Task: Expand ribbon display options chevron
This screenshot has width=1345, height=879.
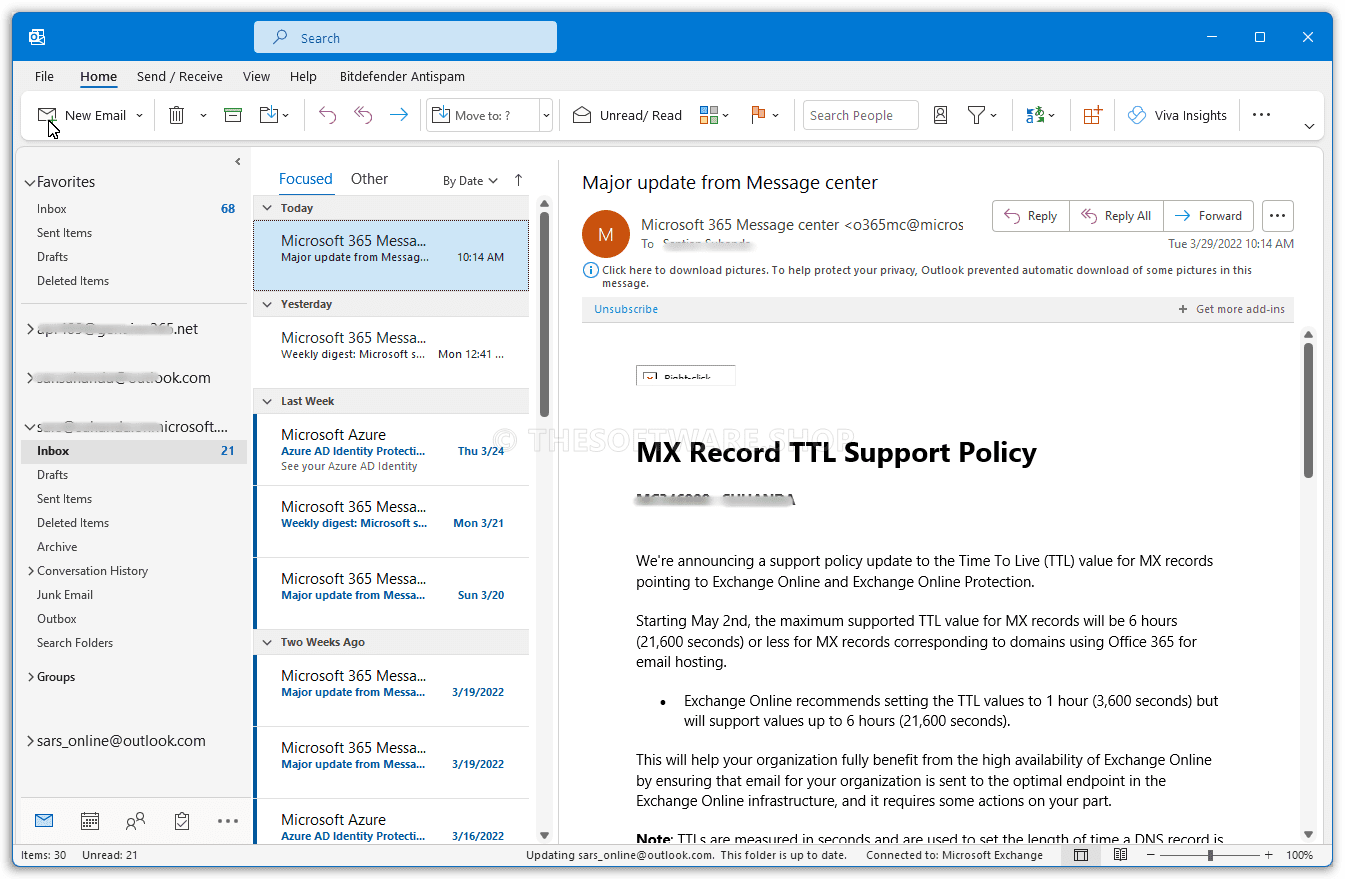Action: click(x=1309, y=126)
